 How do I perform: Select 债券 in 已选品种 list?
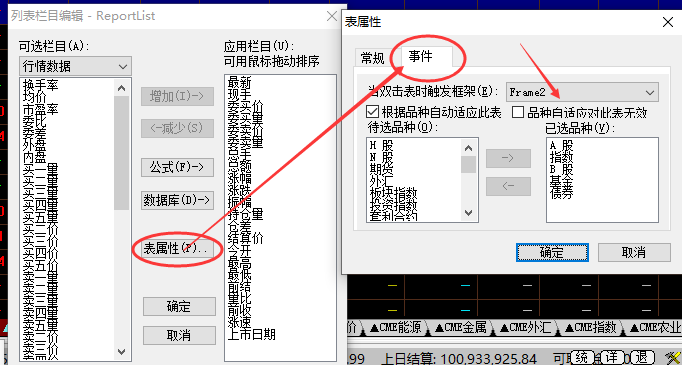(562, 193)
